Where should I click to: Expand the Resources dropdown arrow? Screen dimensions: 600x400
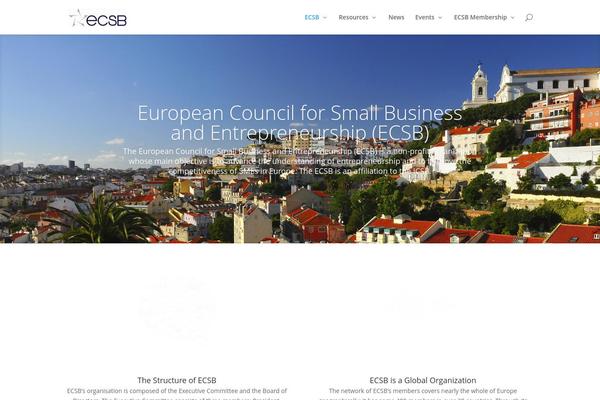[x=374, y=18]
